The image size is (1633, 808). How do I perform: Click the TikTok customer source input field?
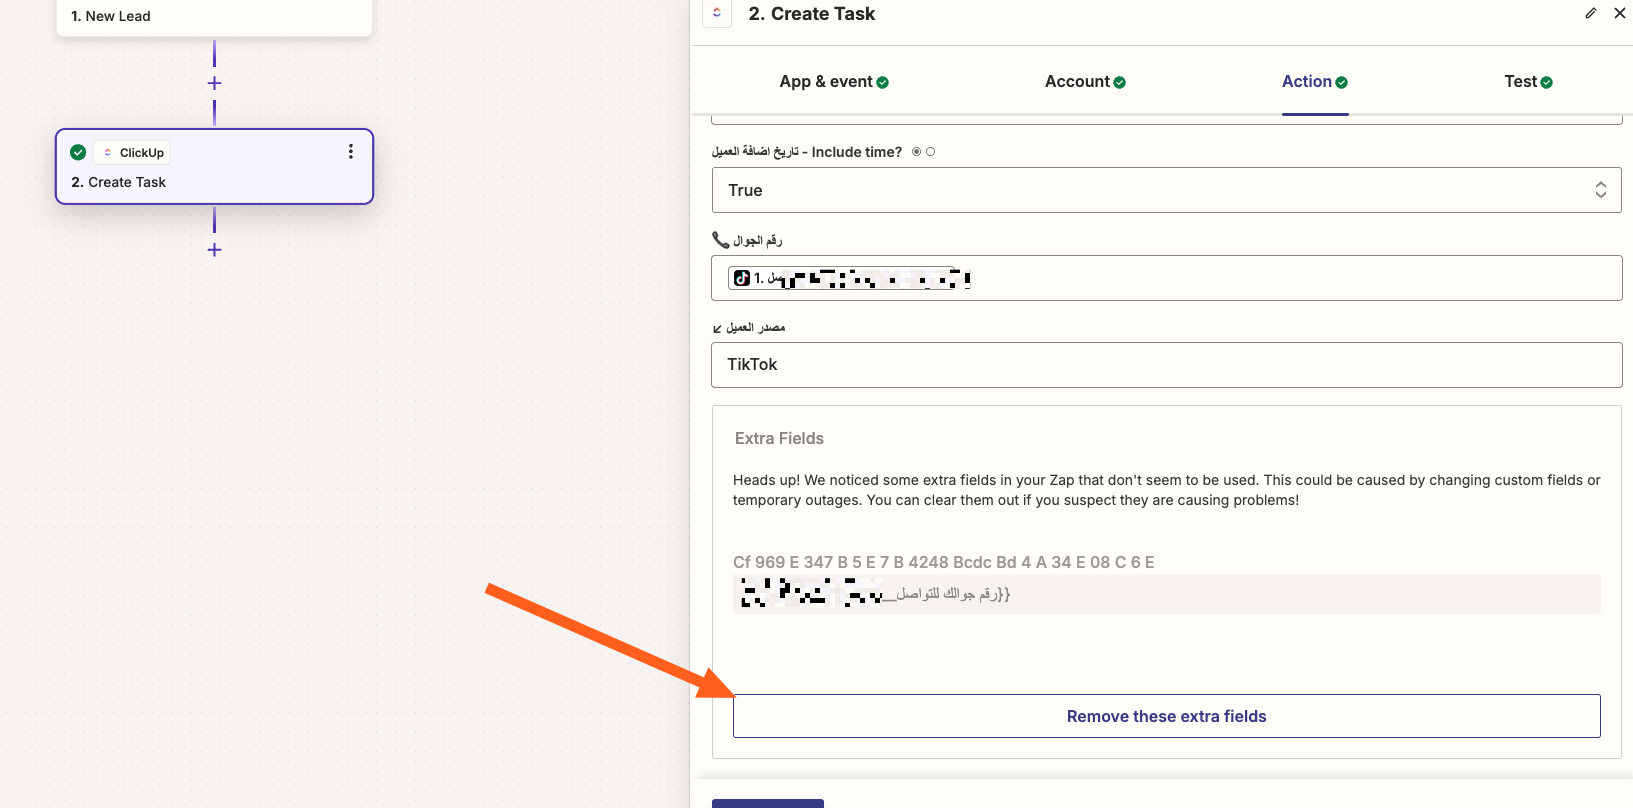pos(1166,365)
